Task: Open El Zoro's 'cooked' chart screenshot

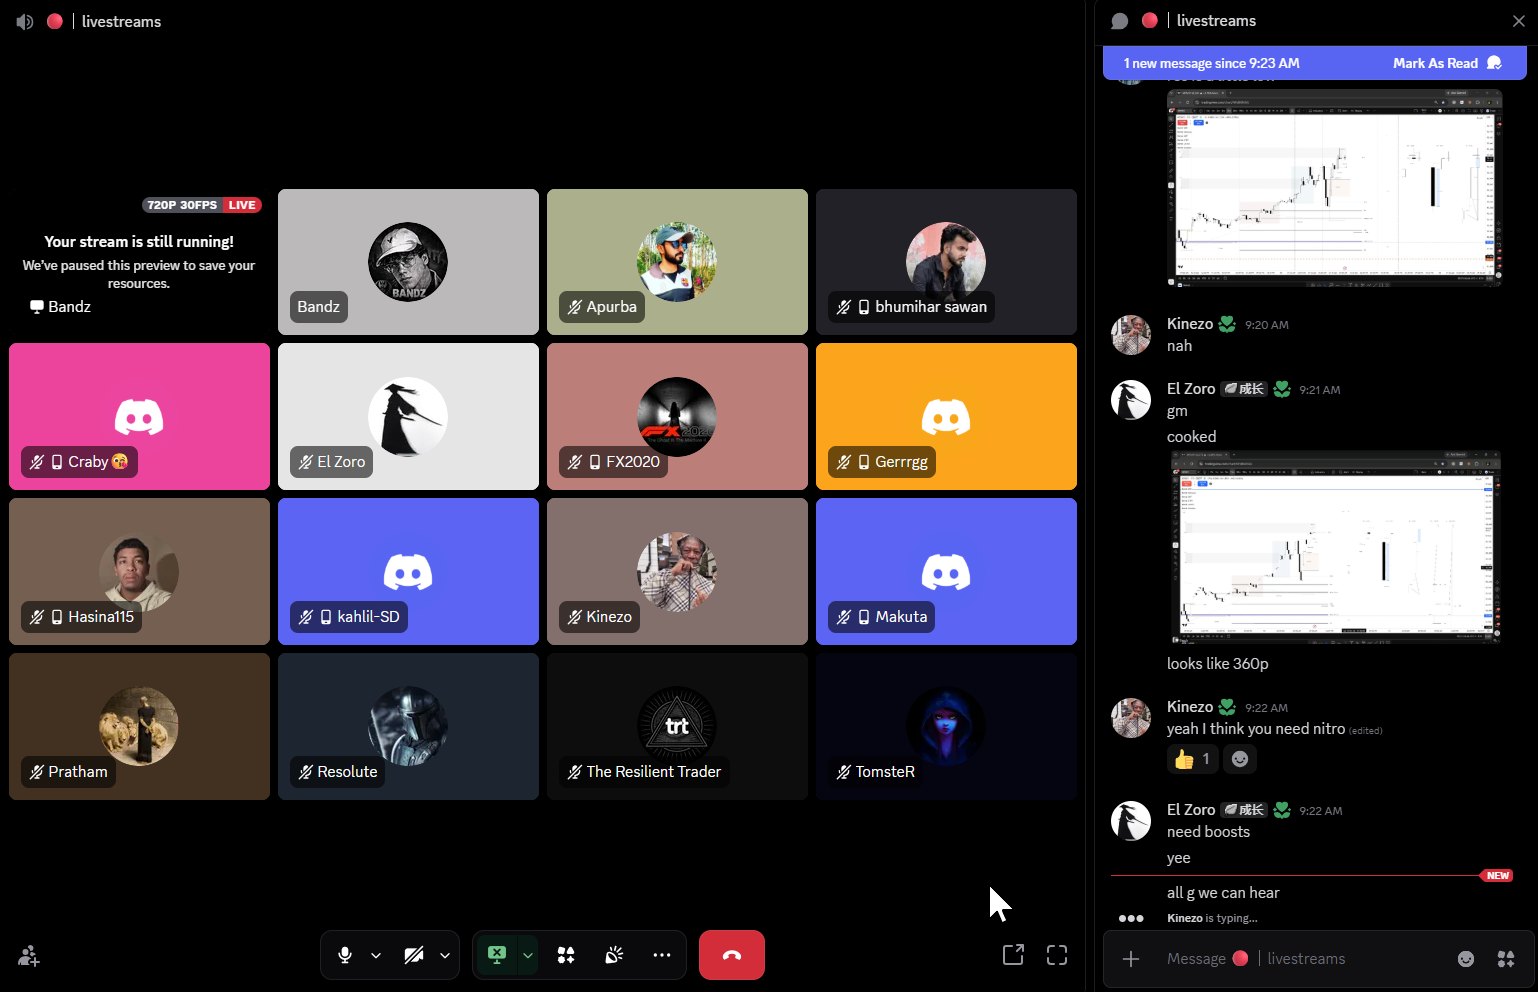Action: coord(1334,547)
